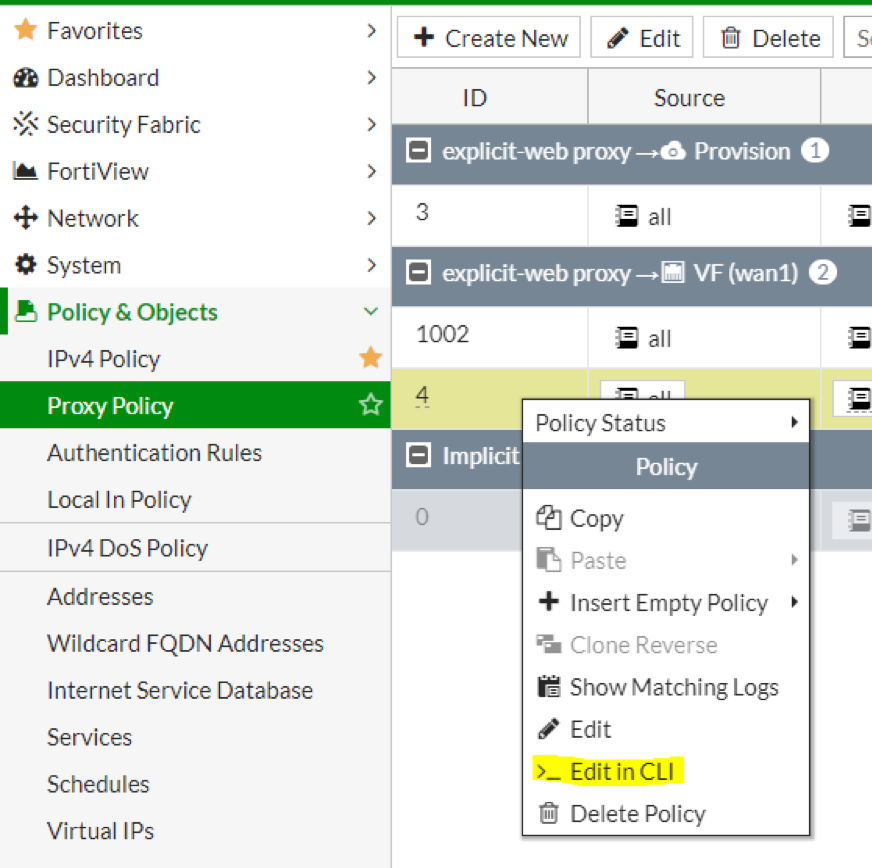Click the toolbar Delete button
The image size is (872, 868).
tap(768, 37)
